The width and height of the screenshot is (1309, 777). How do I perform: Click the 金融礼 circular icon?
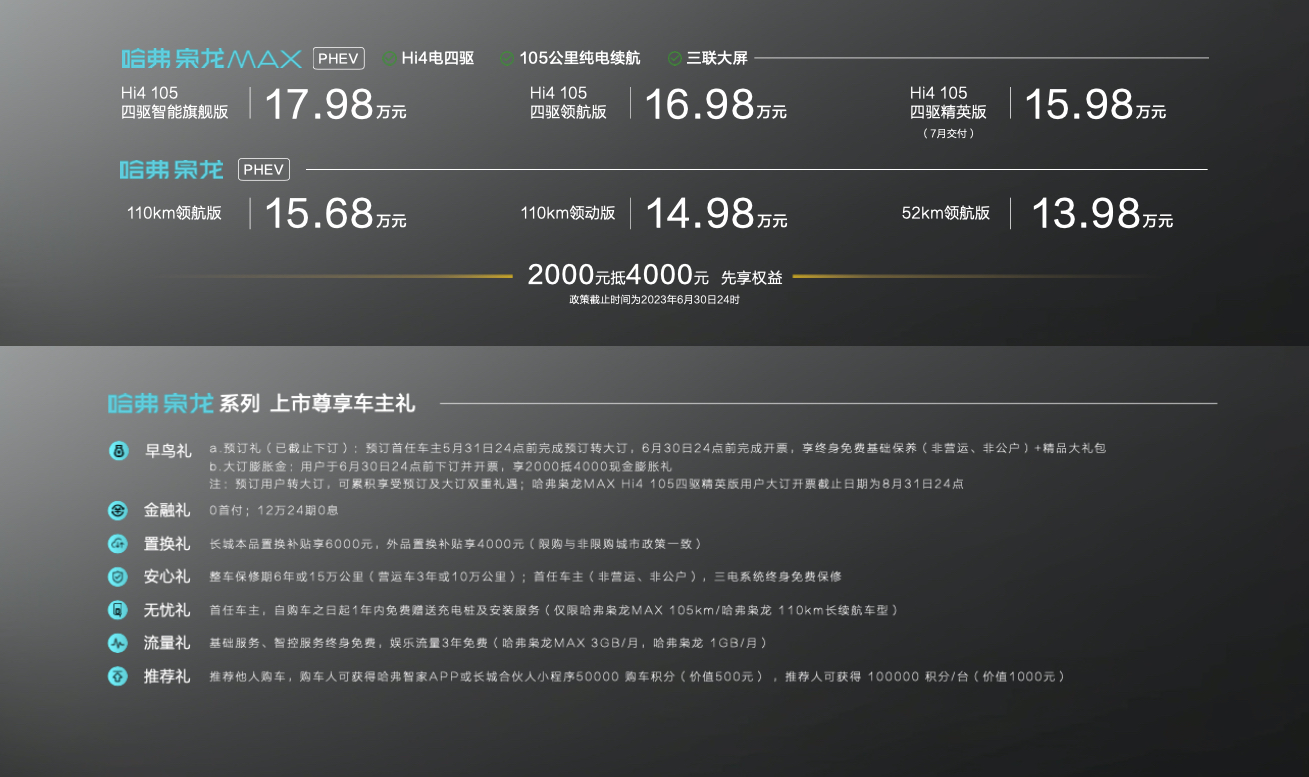pyautogui.click(x=118, y=511)
